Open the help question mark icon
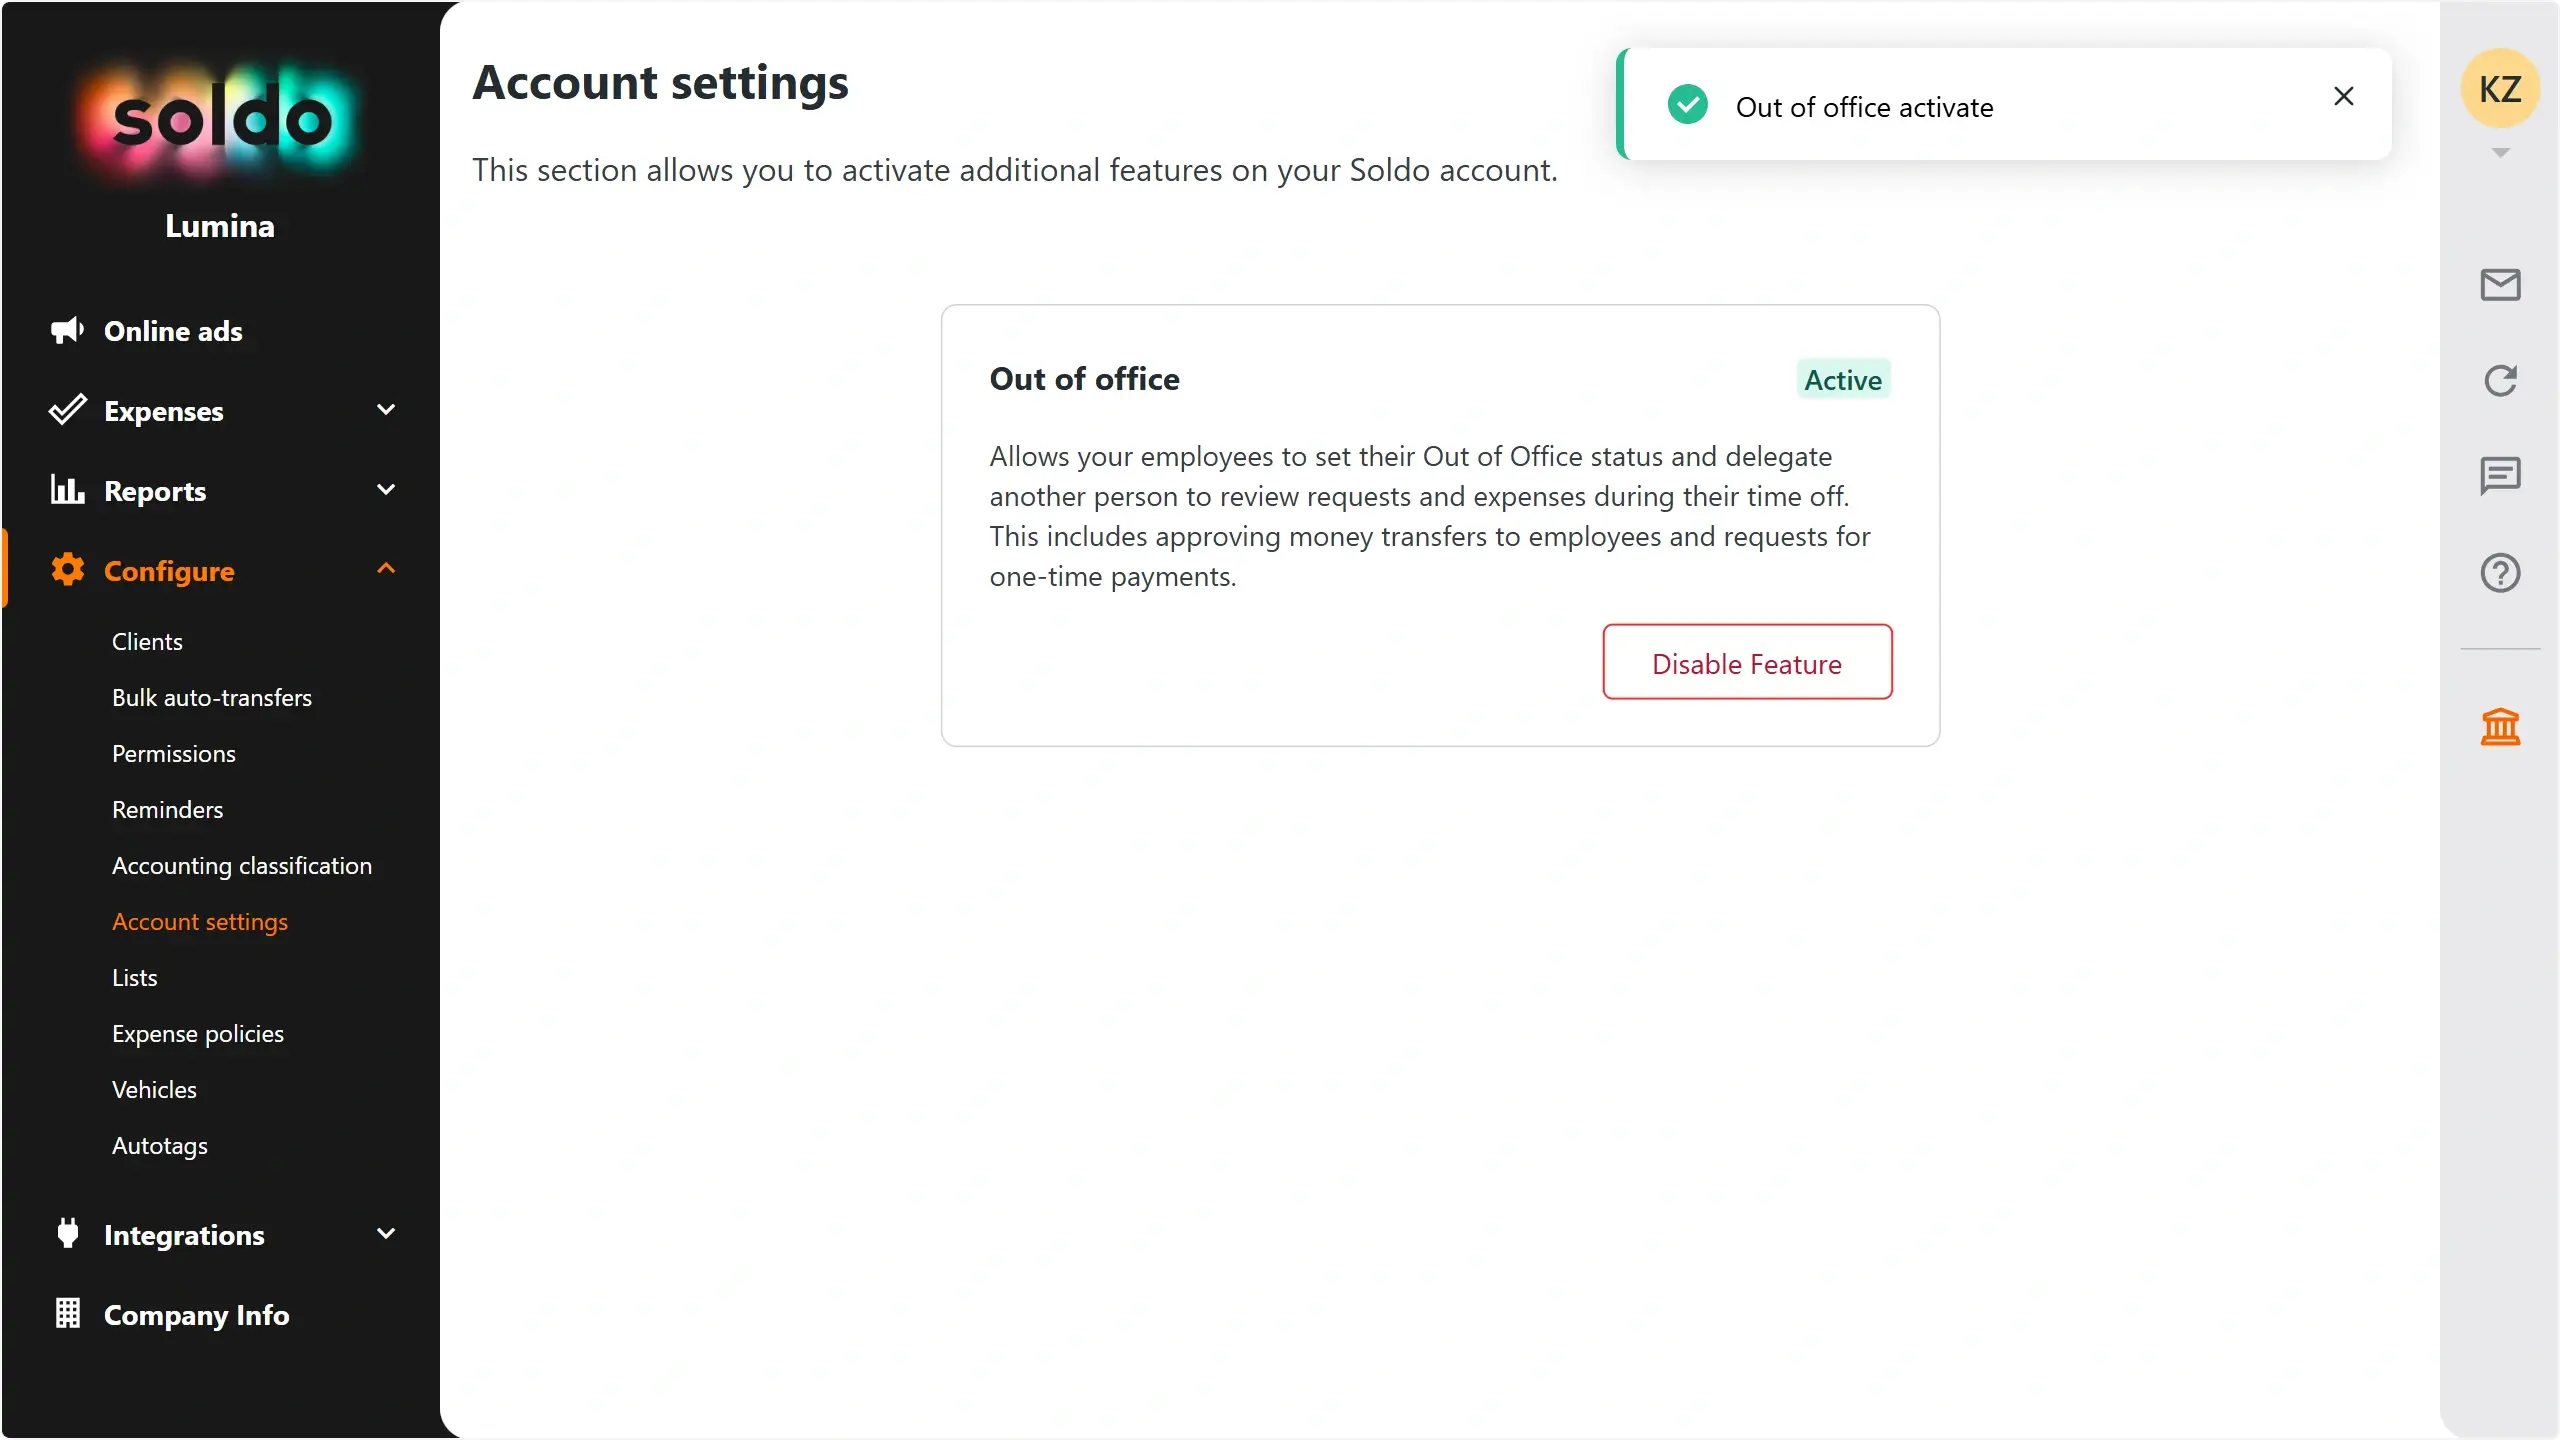 2500,573
